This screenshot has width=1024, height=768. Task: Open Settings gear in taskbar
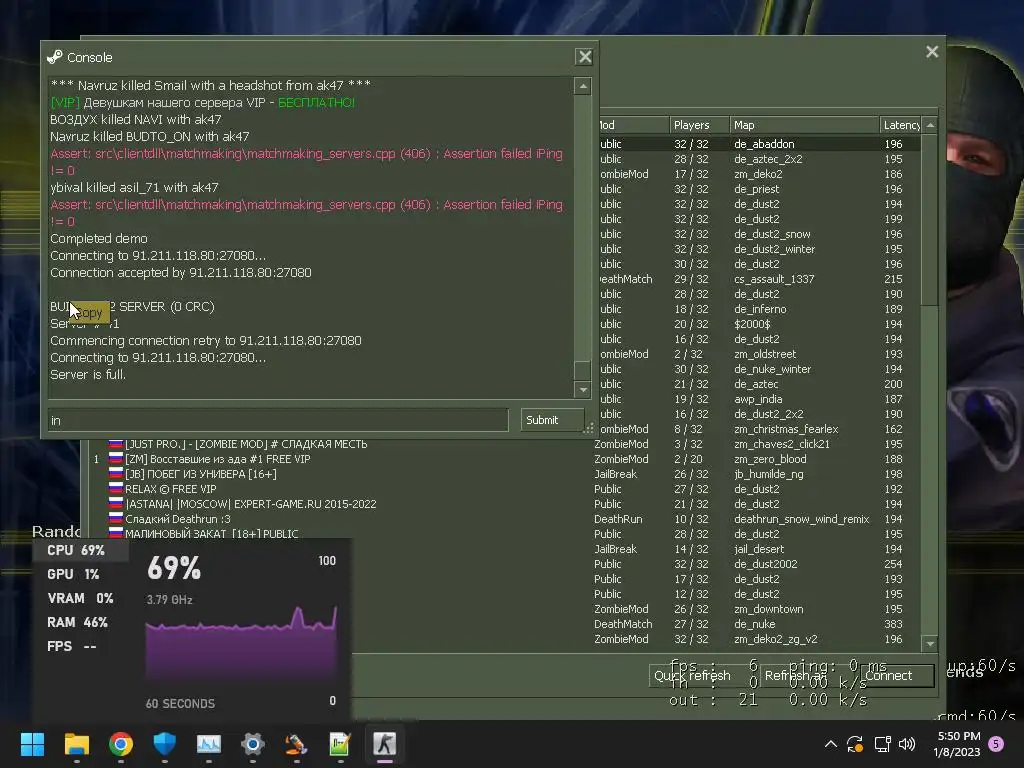253,744
